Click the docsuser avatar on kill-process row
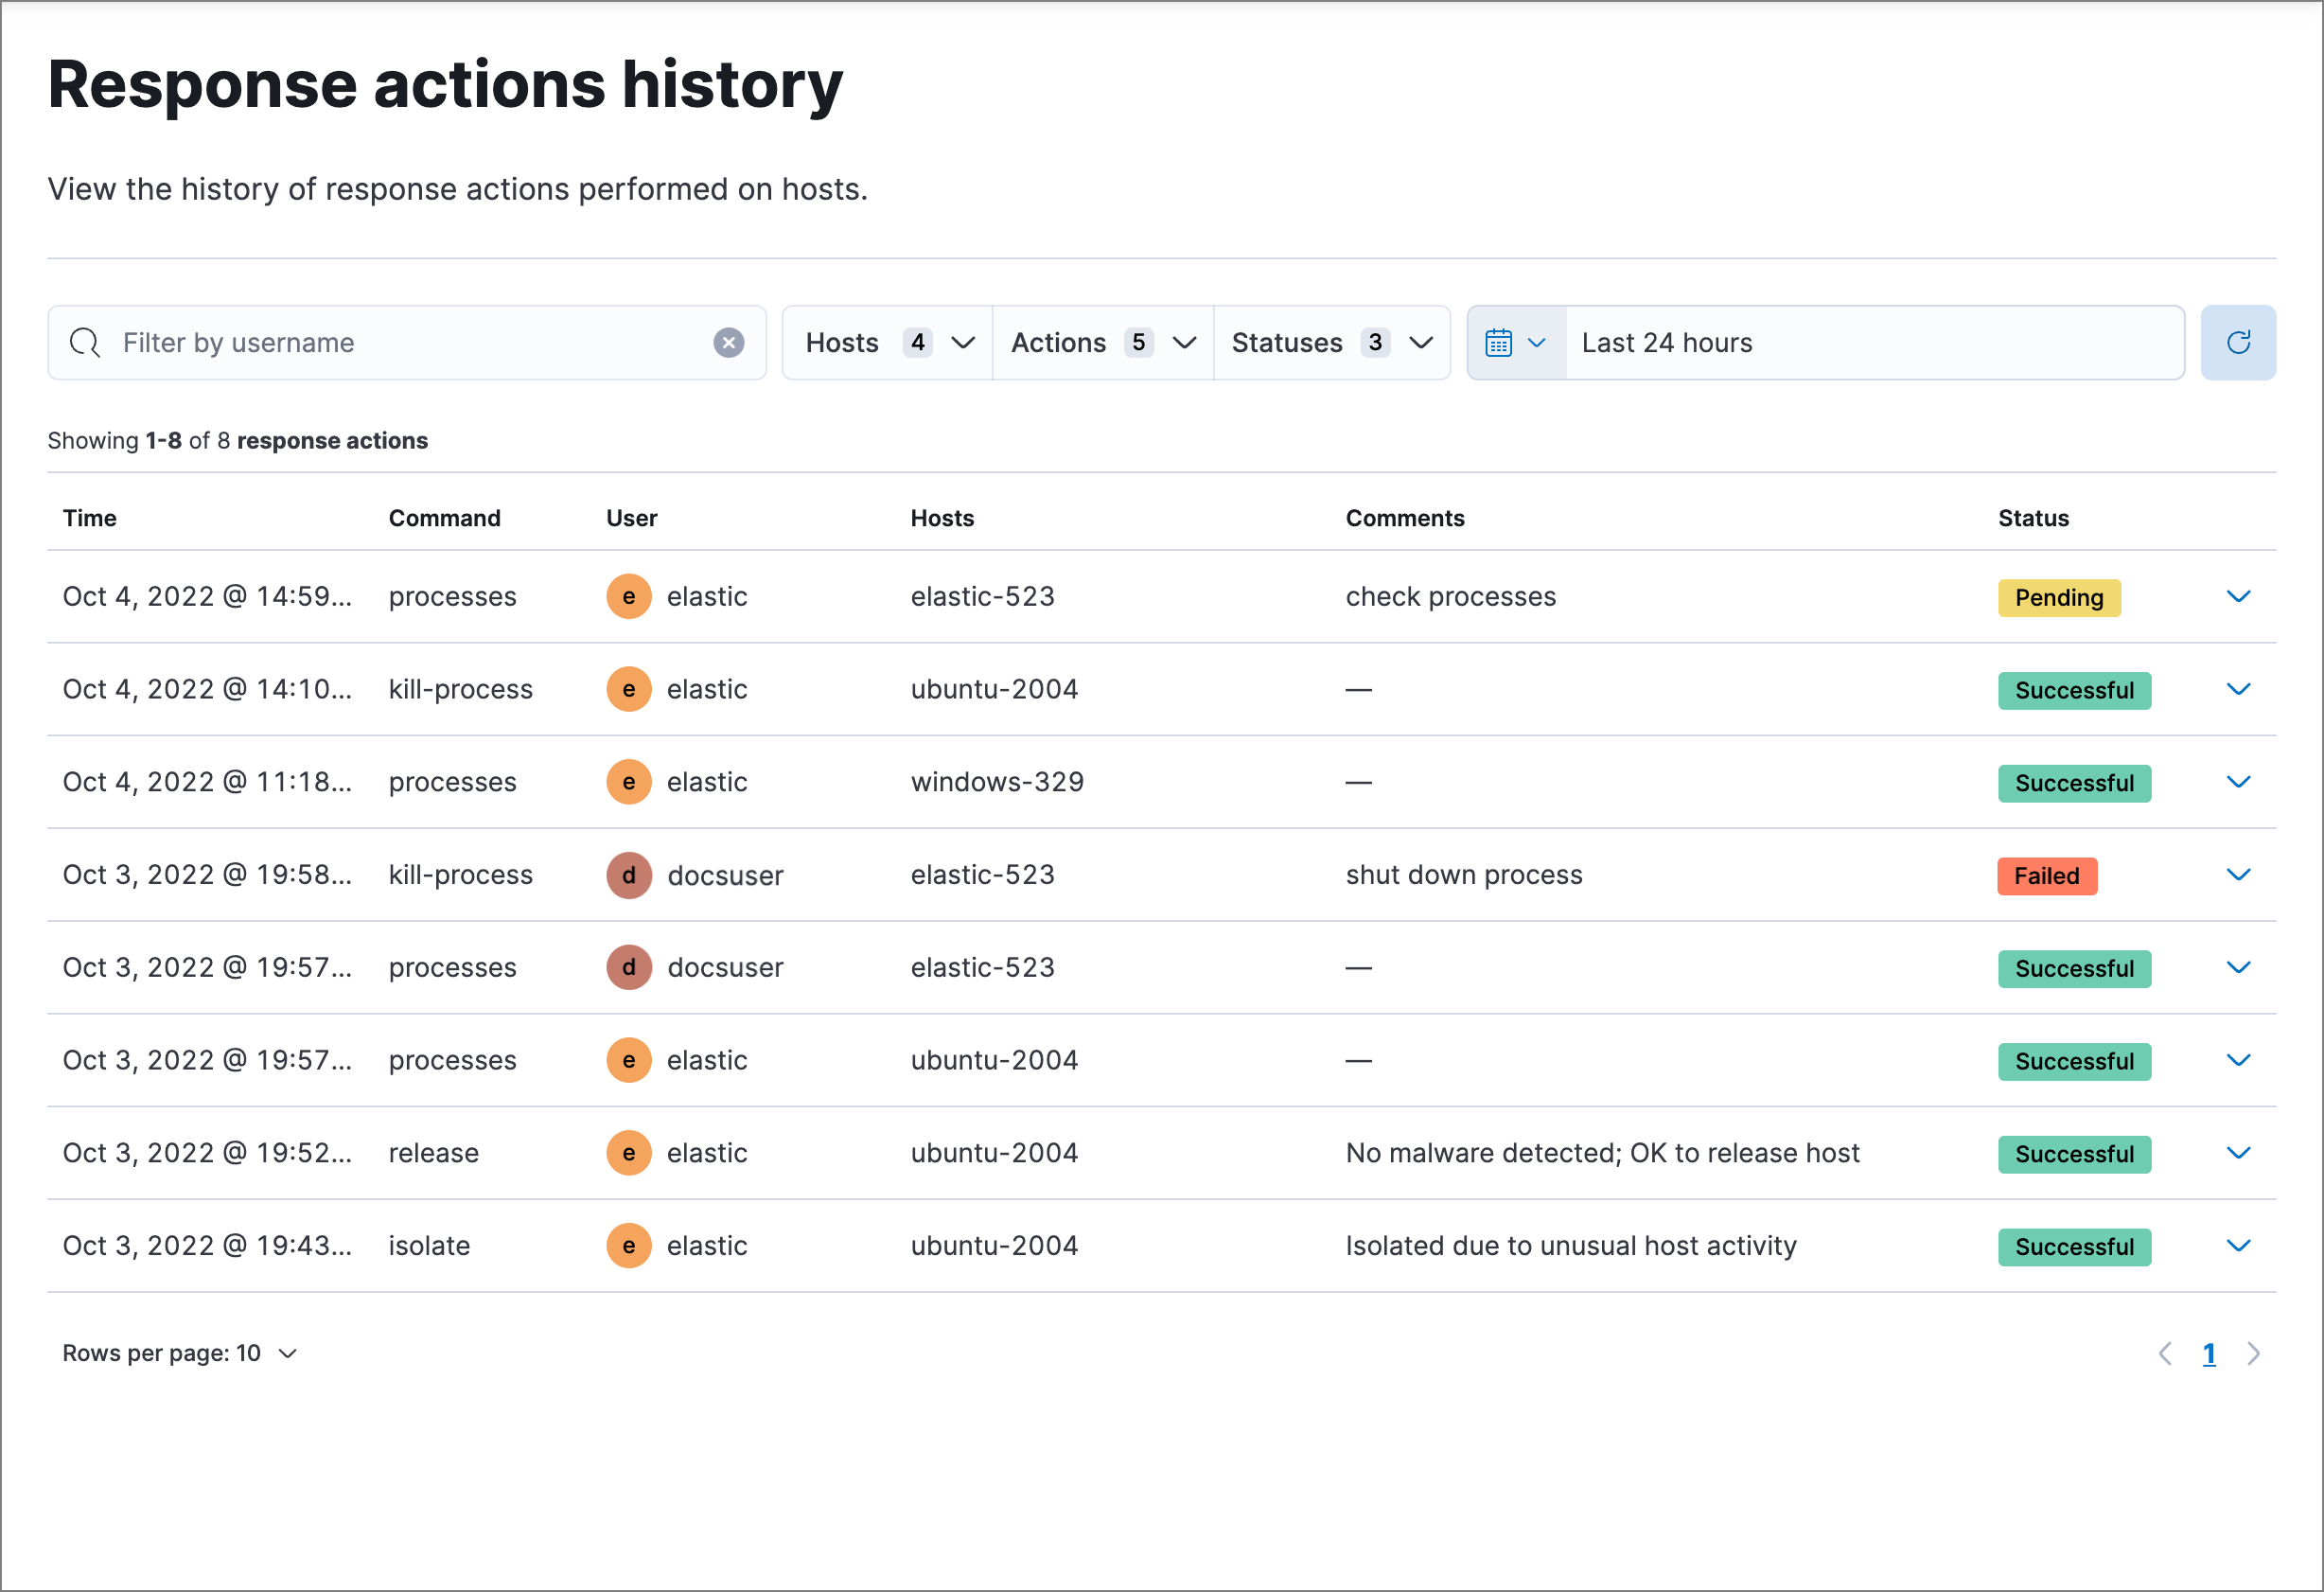Viewport: 2324px width, 1592px height. click(628, 875)
